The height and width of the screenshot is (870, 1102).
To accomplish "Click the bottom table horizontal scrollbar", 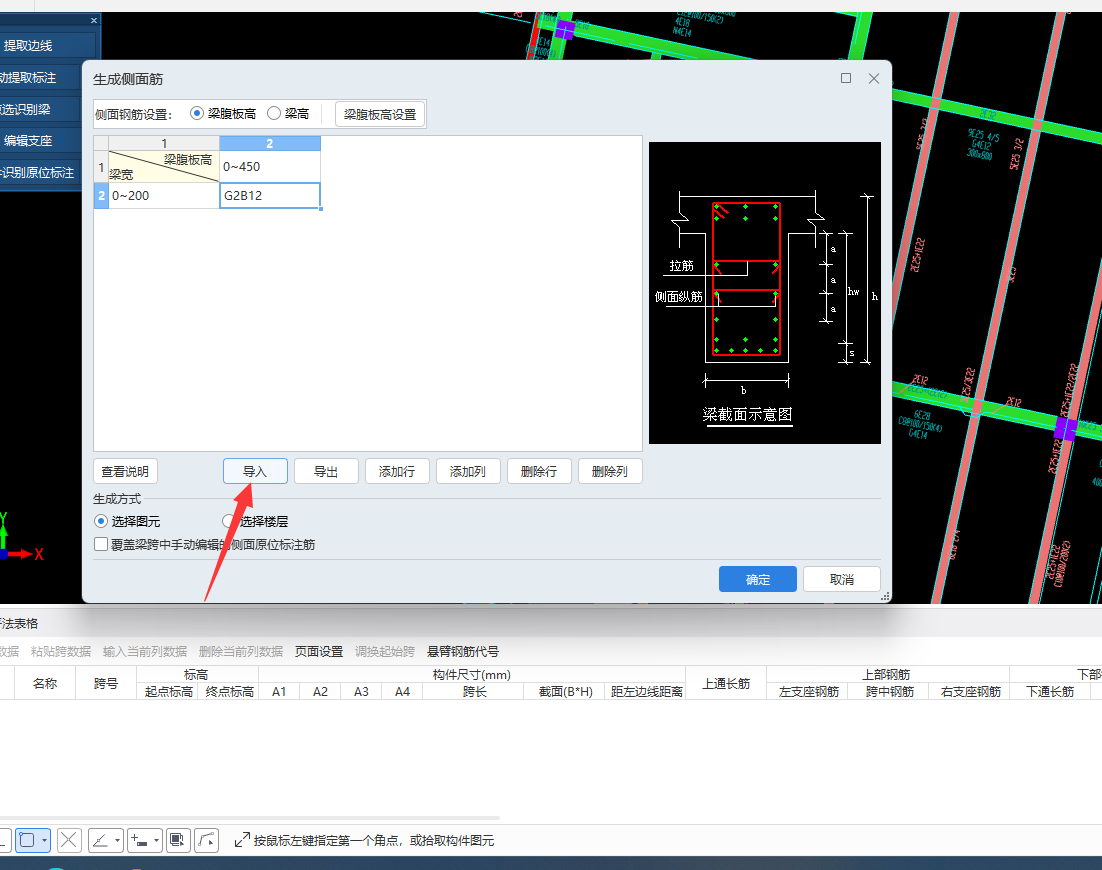I will point(249,817).
